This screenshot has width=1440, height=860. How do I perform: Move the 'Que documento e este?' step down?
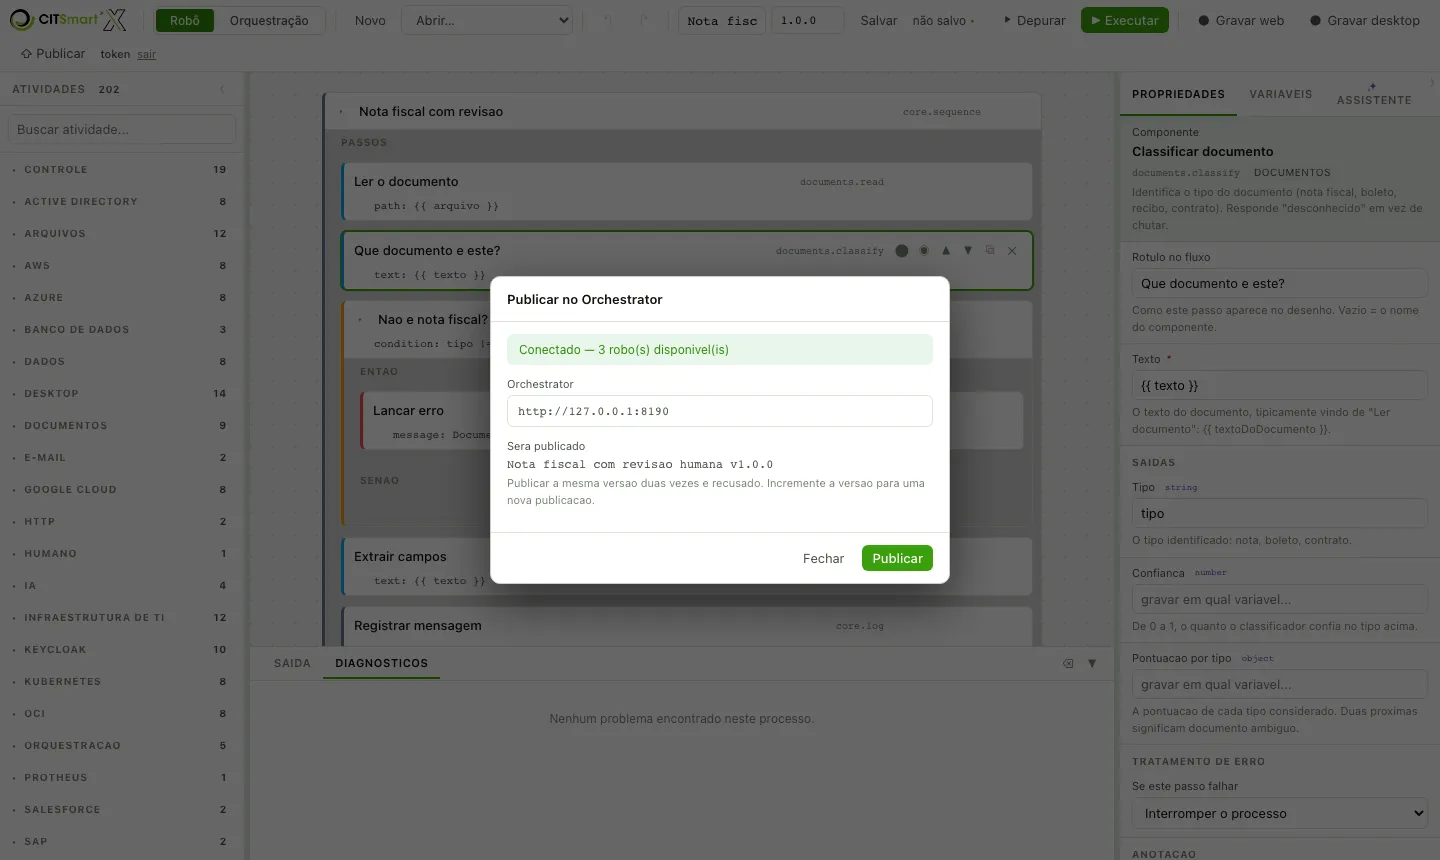tap(968, 251)
